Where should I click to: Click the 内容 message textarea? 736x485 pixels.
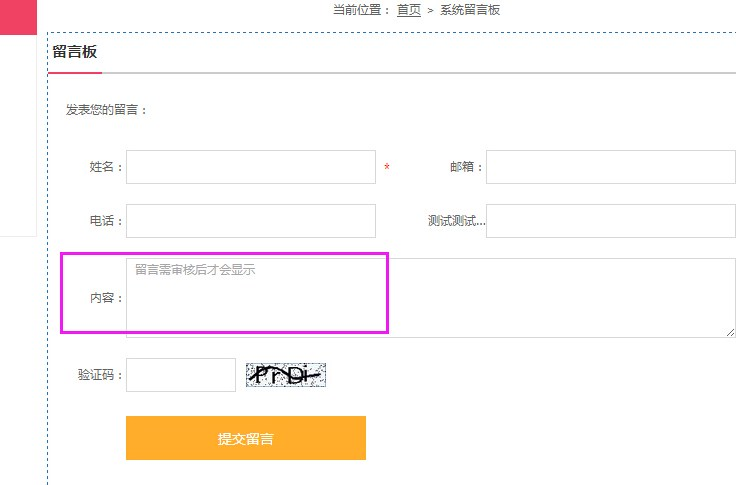pyautogui.click(x=430, y=298)
